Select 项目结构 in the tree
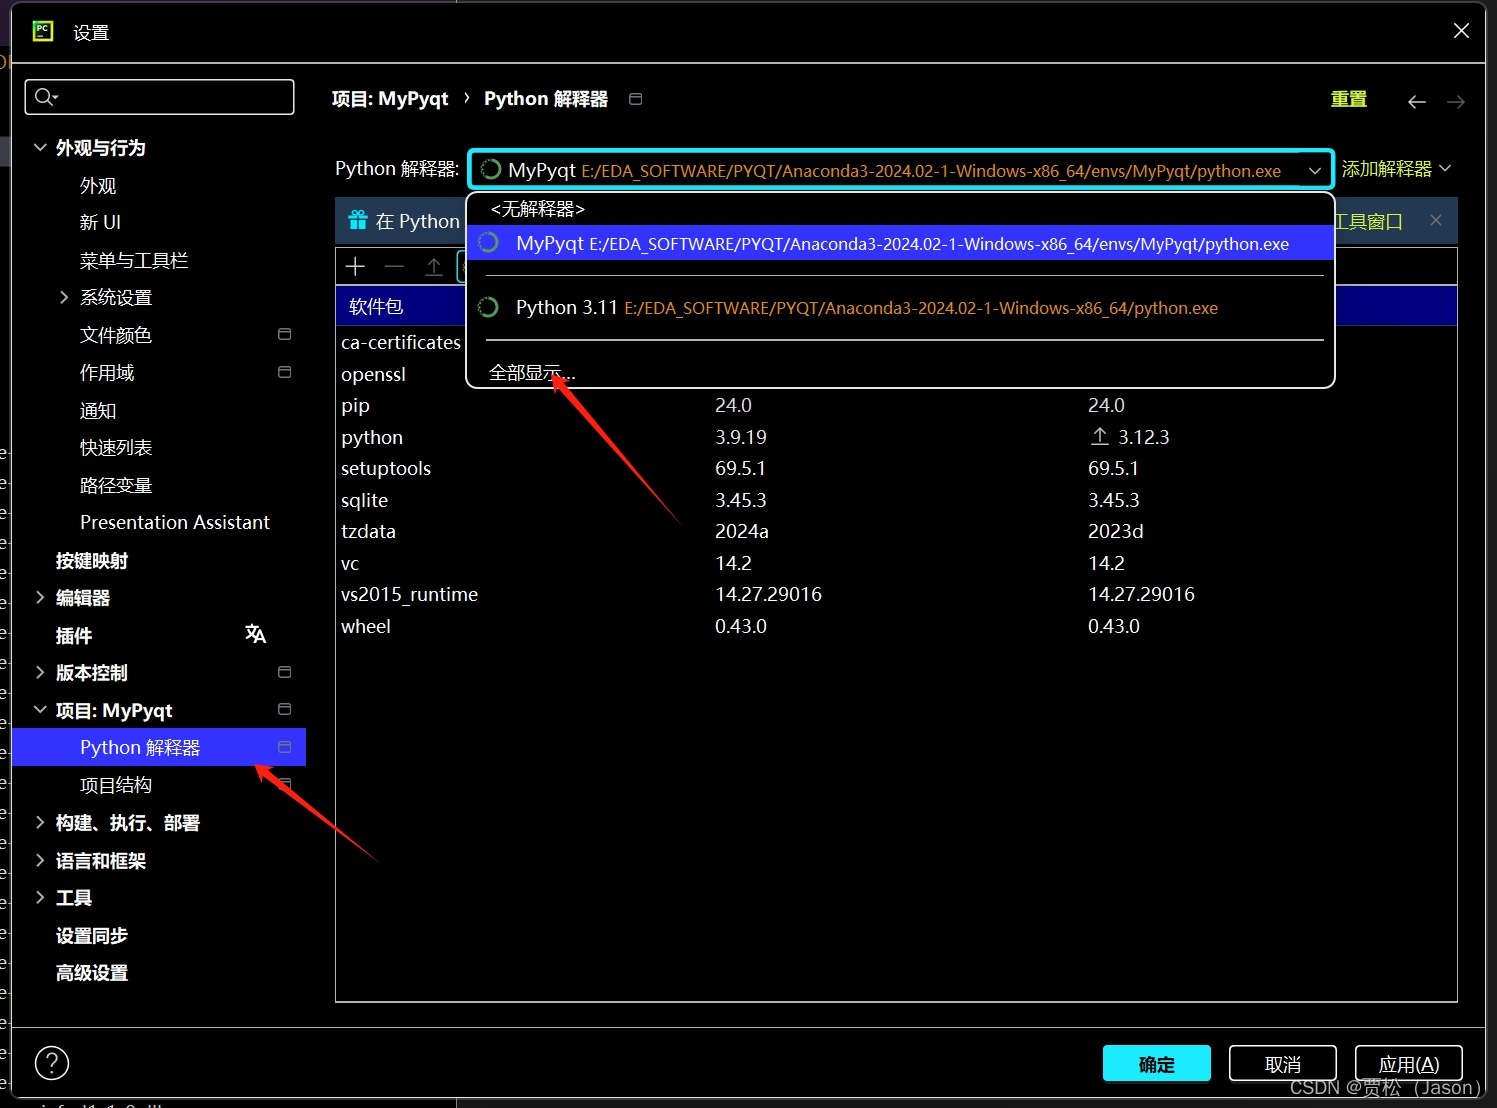This screenshot has height=1108, width=1497. (116, 785)
